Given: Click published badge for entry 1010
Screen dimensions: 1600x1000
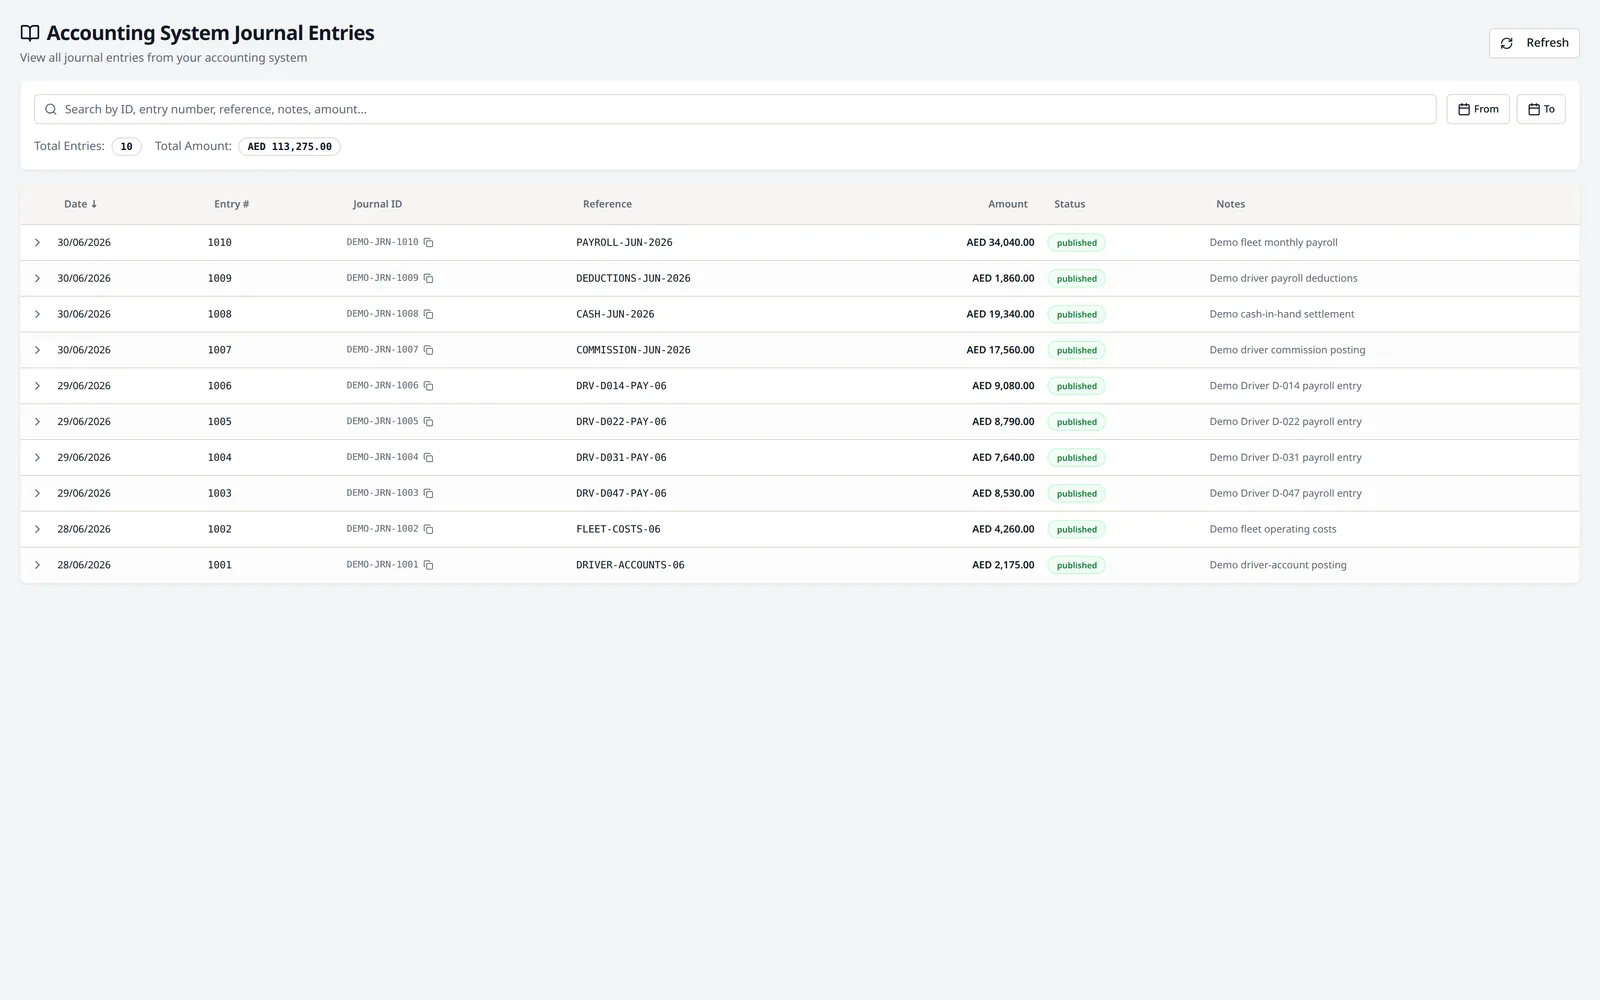Looking at the screenshot, I should pyautogui.click(x=1077, y=243).
